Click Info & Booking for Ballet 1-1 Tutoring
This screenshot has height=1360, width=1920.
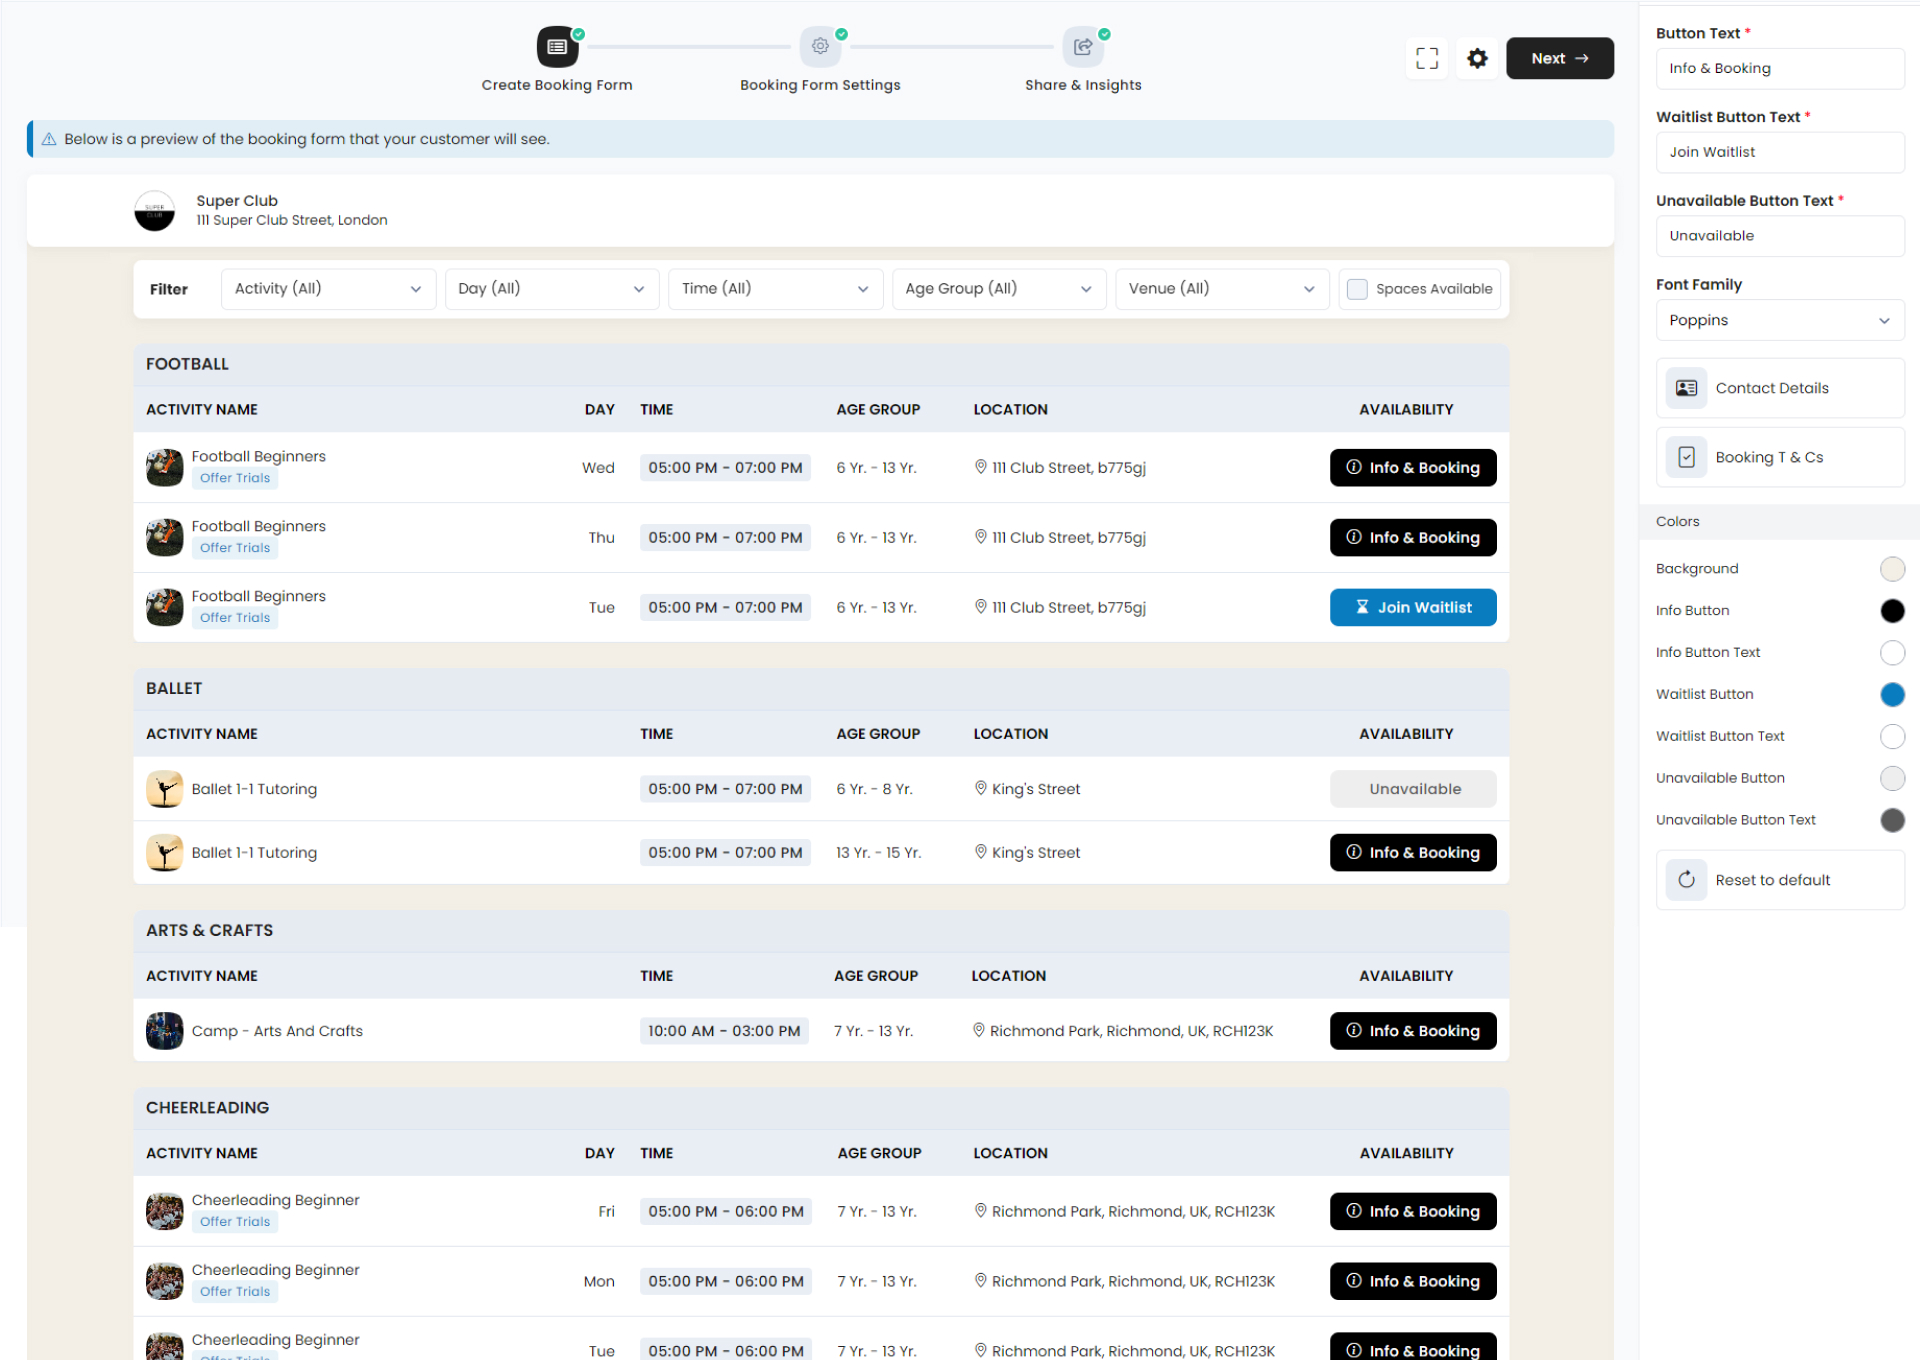tap(1411, 852)
